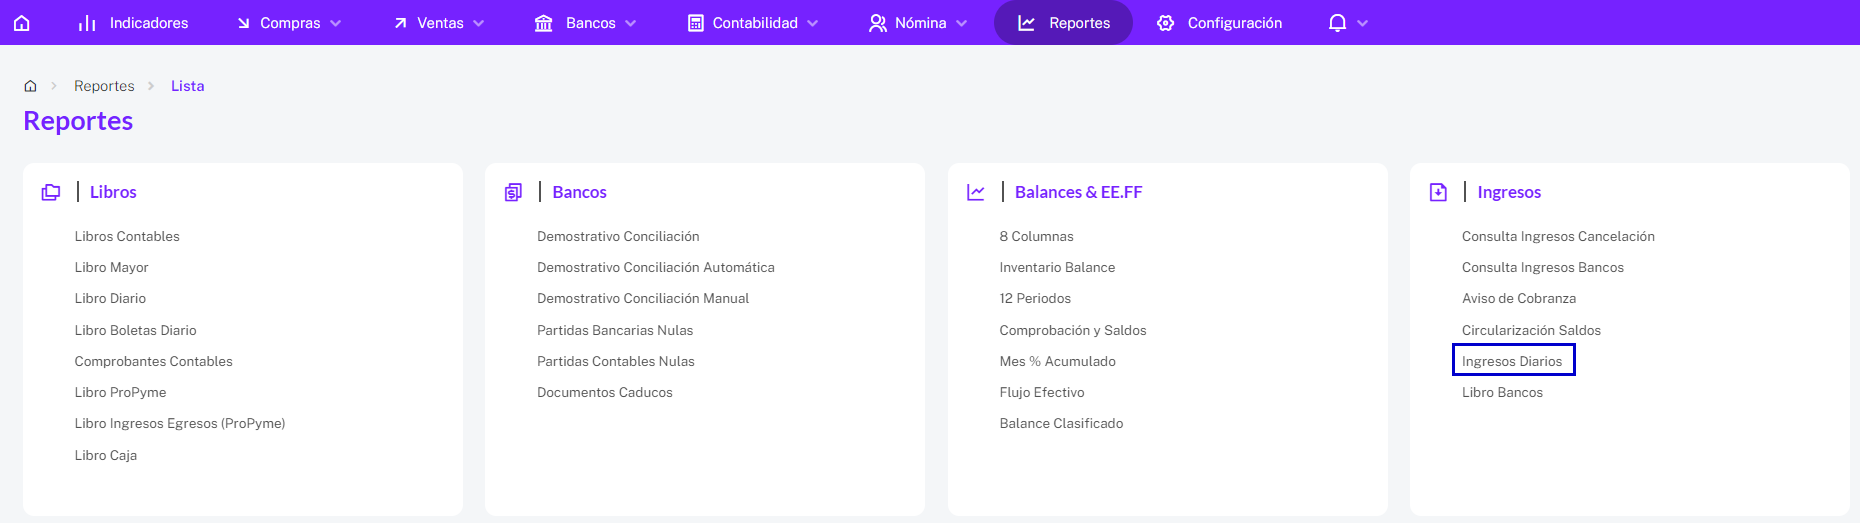Click the home icon in the top navigation bar
This screenshot has width=1860, height=523.
click(22, 23)
